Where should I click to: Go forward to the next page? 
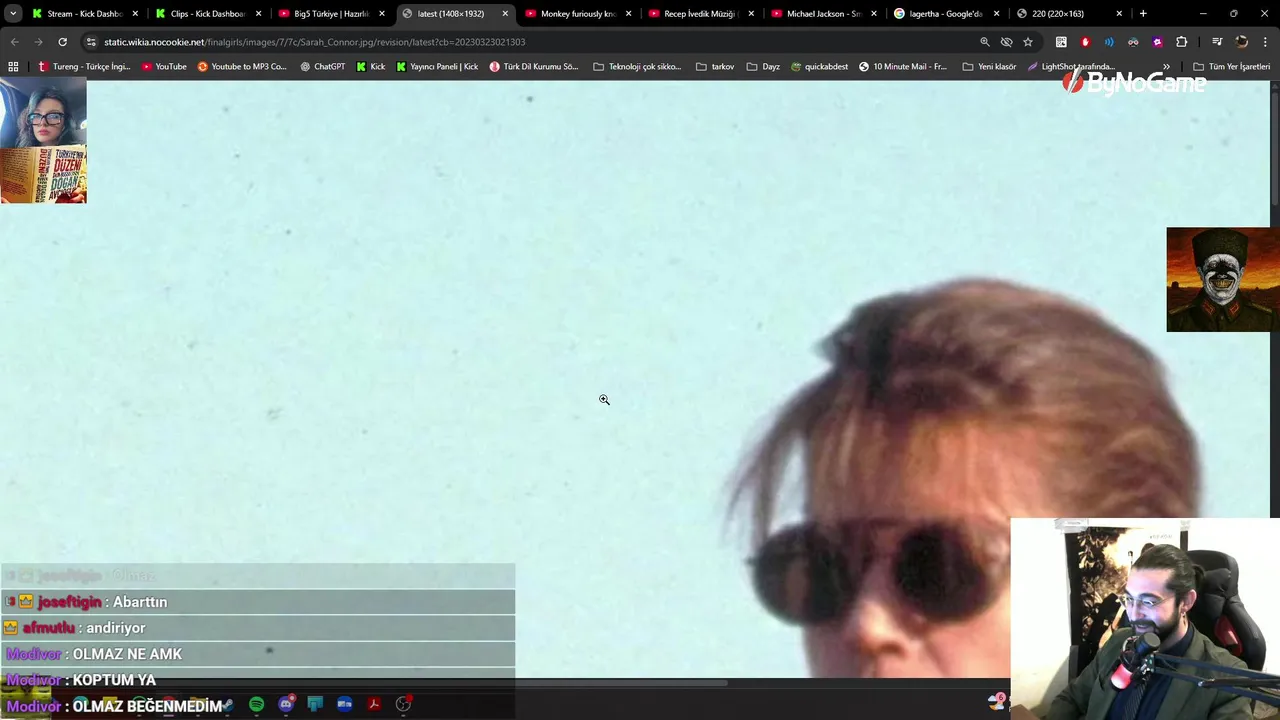pos(38,42)
